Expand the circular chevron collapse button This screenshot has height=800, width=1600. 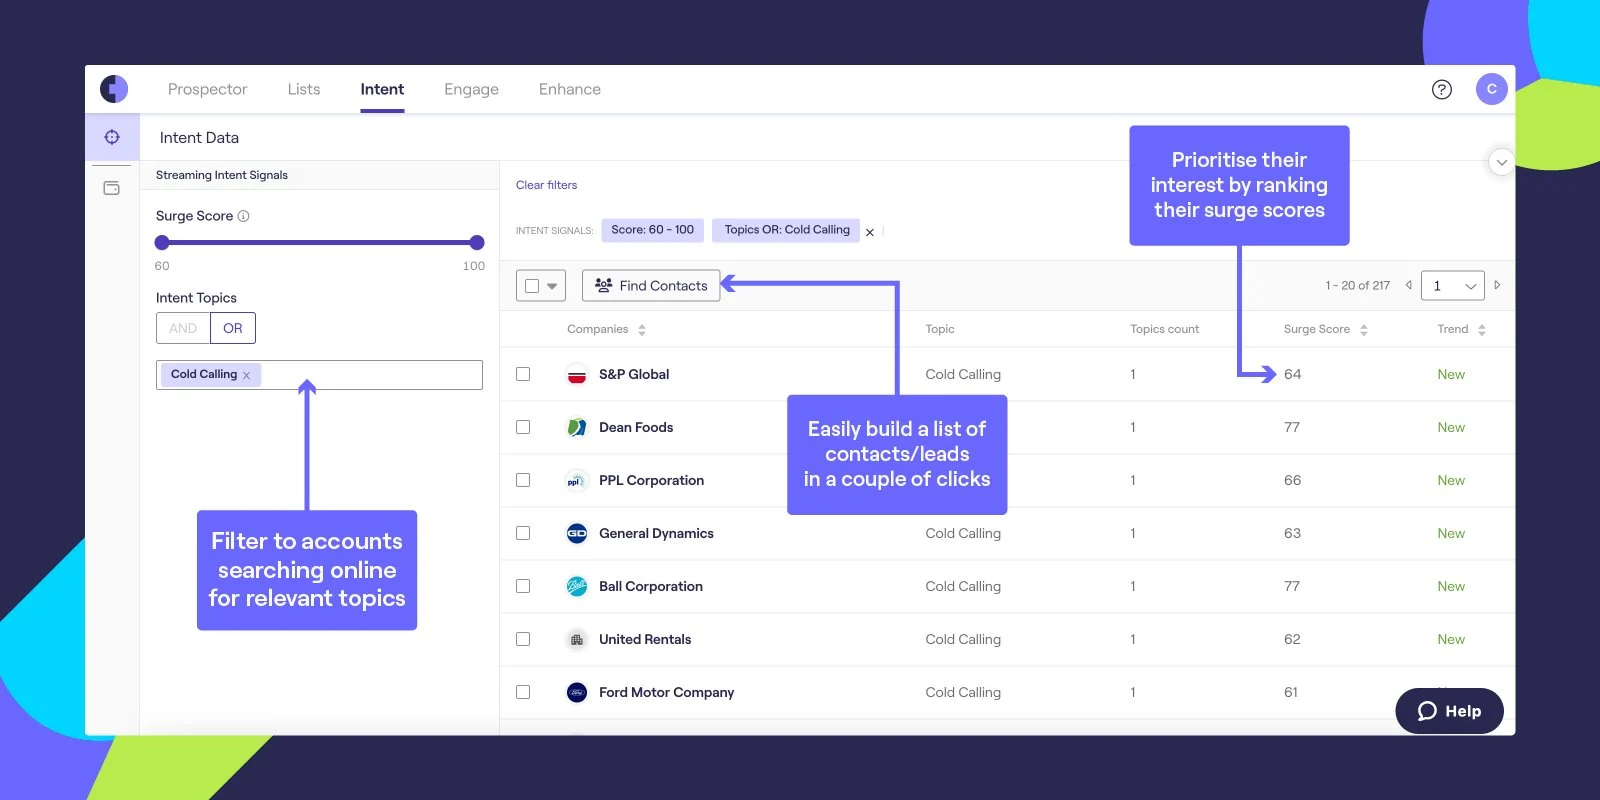(x=1501, y=162)
